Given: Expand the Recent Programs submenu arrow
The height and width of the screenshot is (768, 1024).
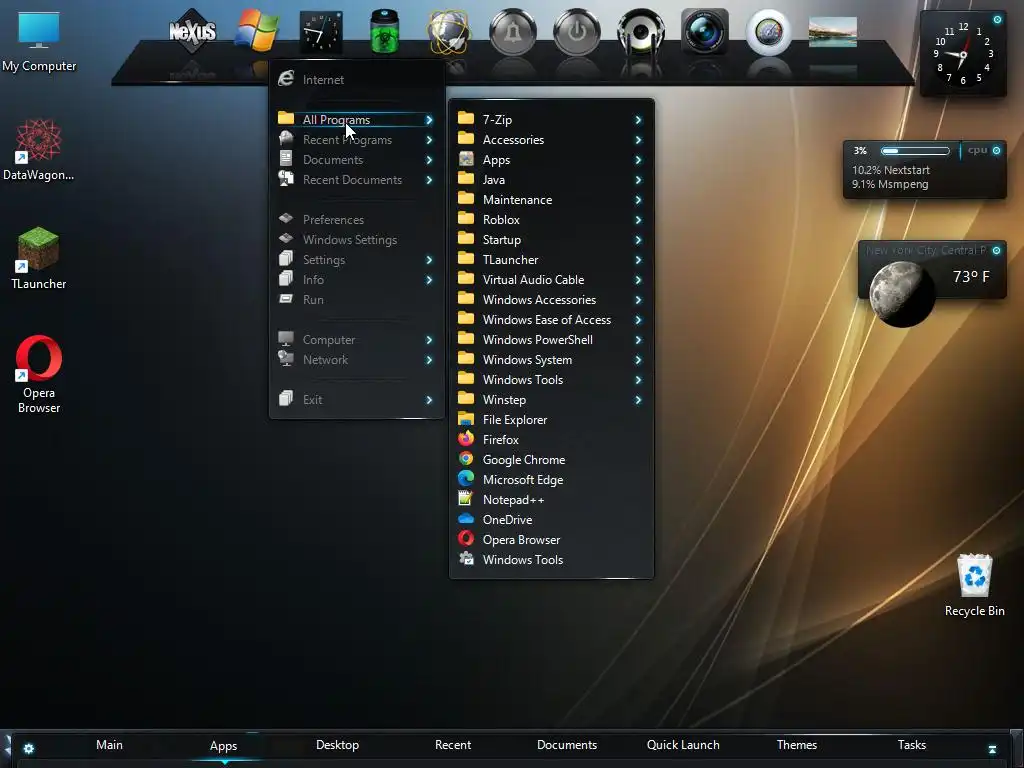Looking at the screenshot, I should [x=429, y=140].
